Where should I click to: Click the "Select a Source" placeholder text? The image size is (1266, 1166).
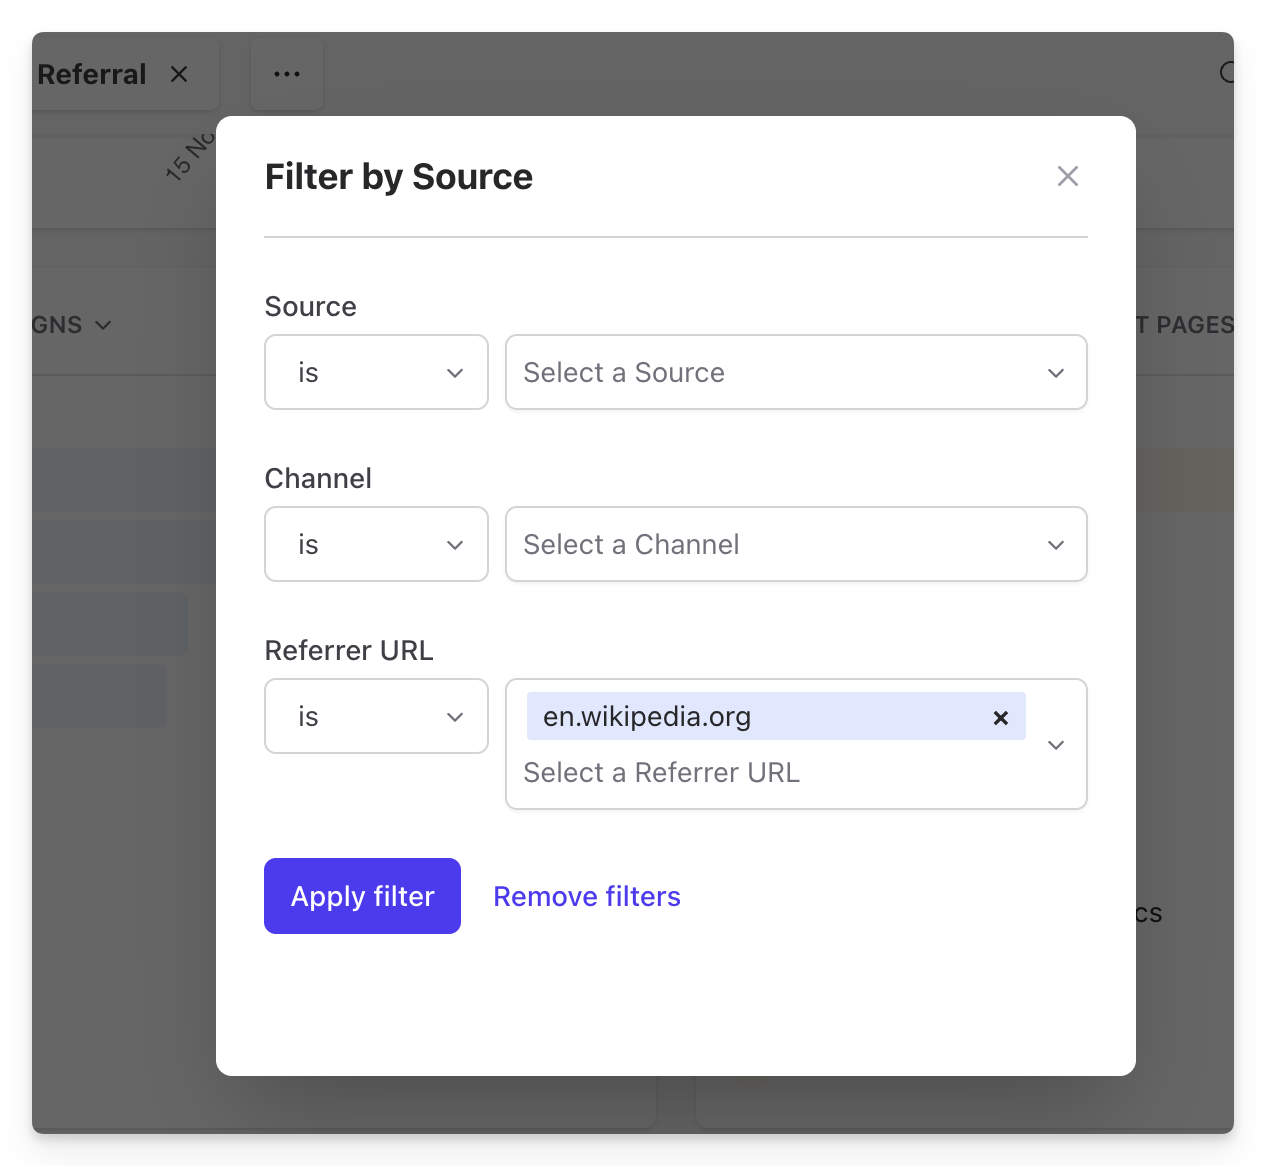(624, 373)
